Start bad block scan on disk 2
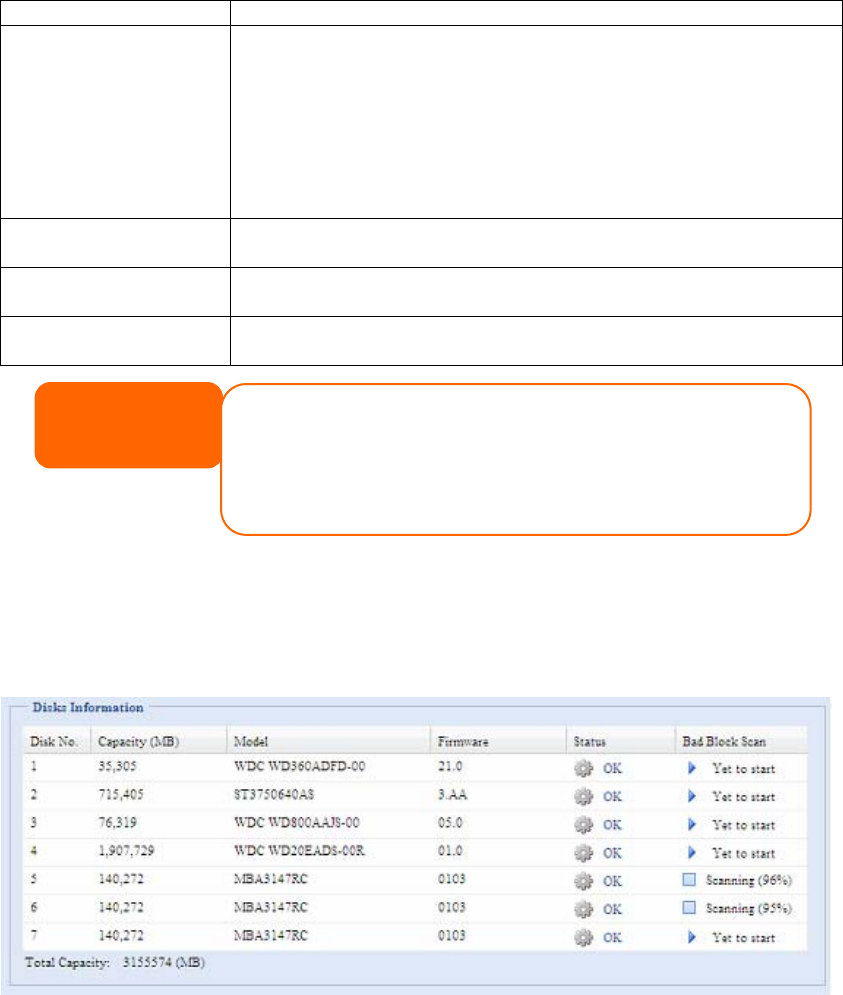This screenshot has width=843, height=995. pos(692,796)
